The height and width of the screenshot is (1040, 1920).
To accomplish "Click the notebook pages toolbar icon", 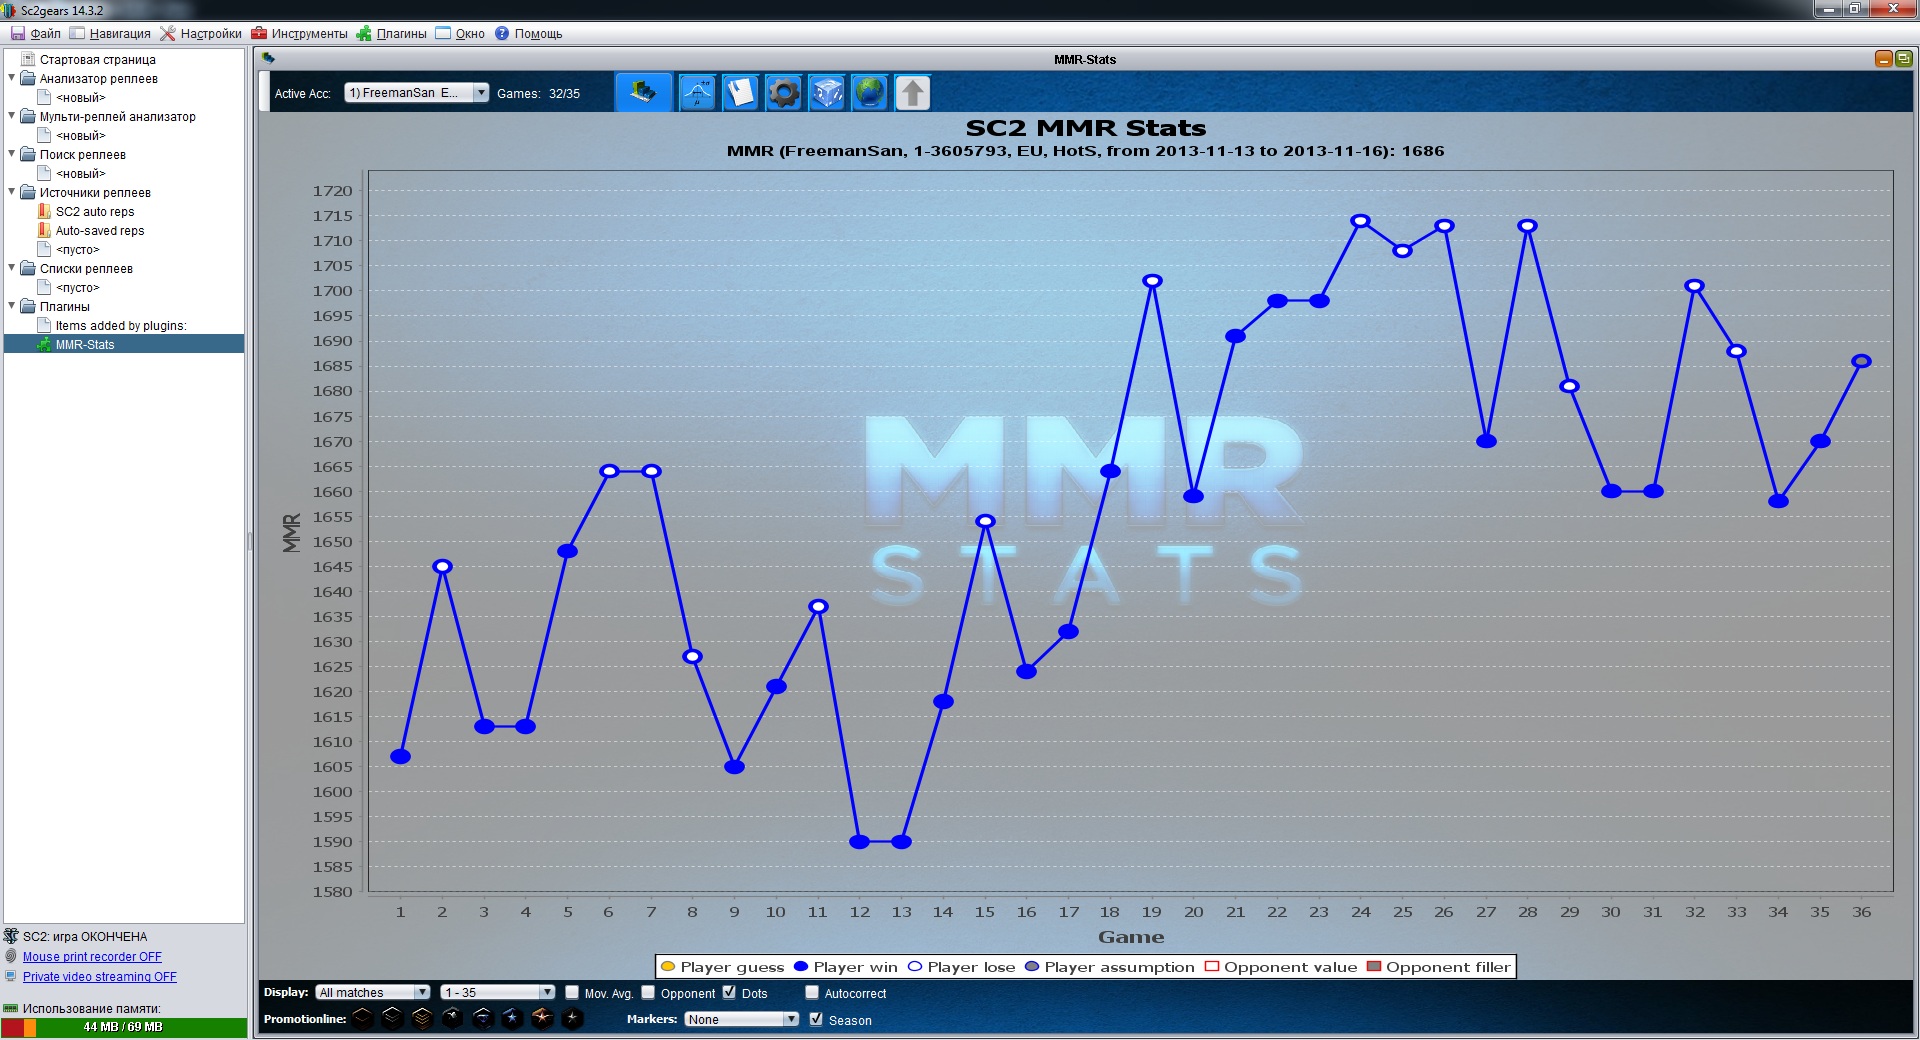I will click(740, 93).
